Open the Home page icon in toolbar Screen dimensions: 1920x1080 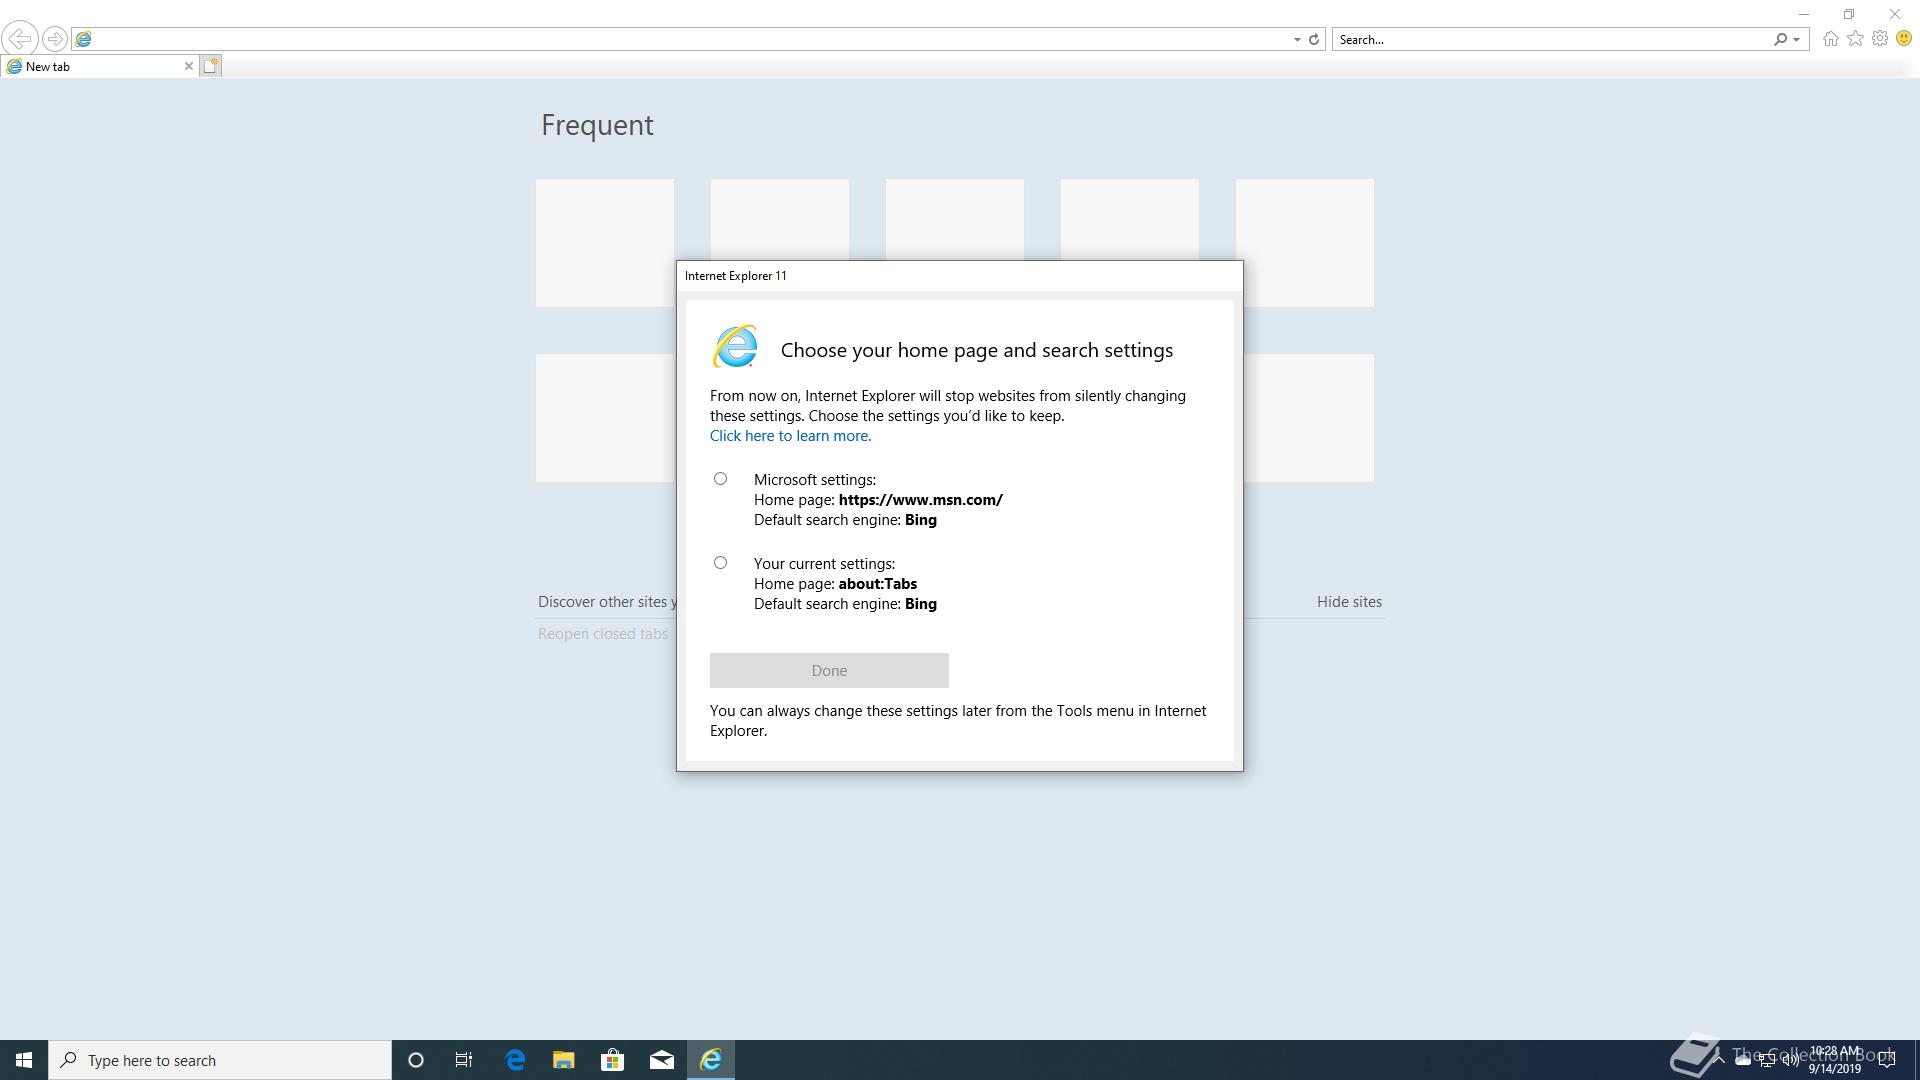coord(1830,39)
